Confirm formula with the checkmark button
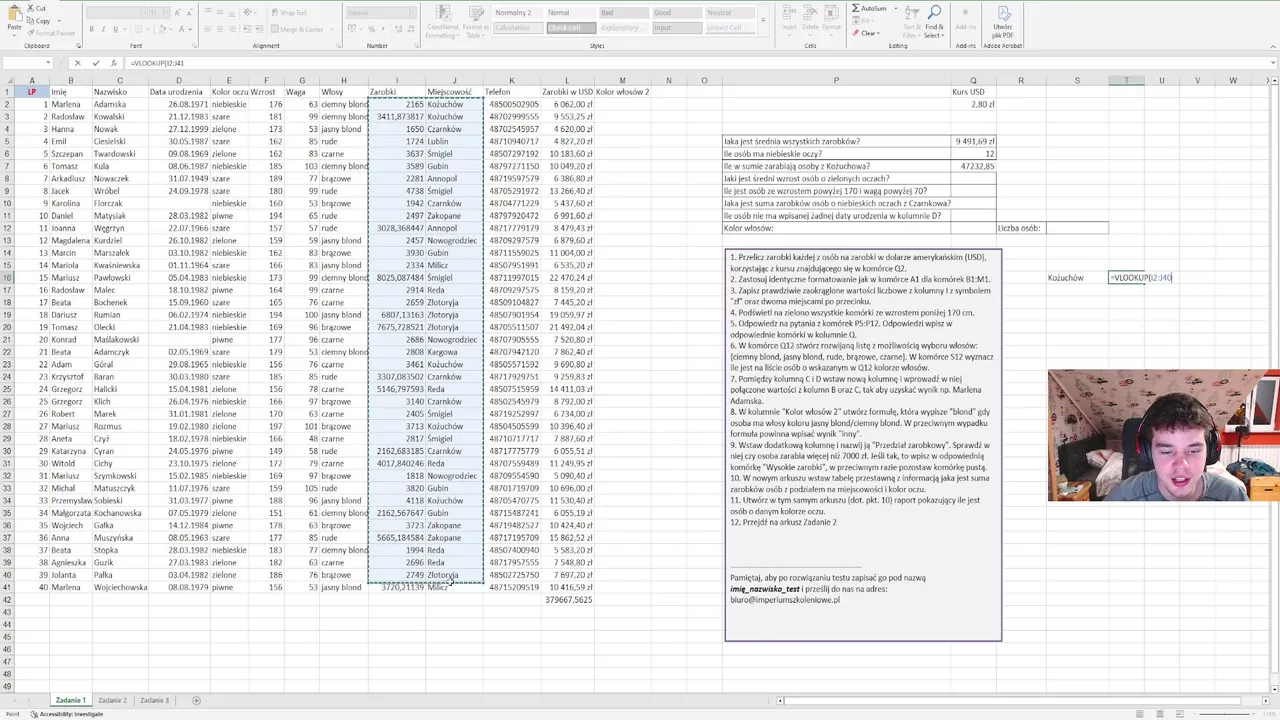The height and width of the screenshot is (720, 1280). point(95,63)
